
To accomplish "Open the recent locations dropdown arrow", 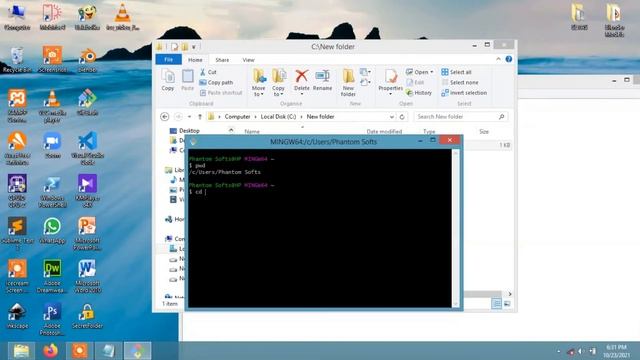I will 189,117.
